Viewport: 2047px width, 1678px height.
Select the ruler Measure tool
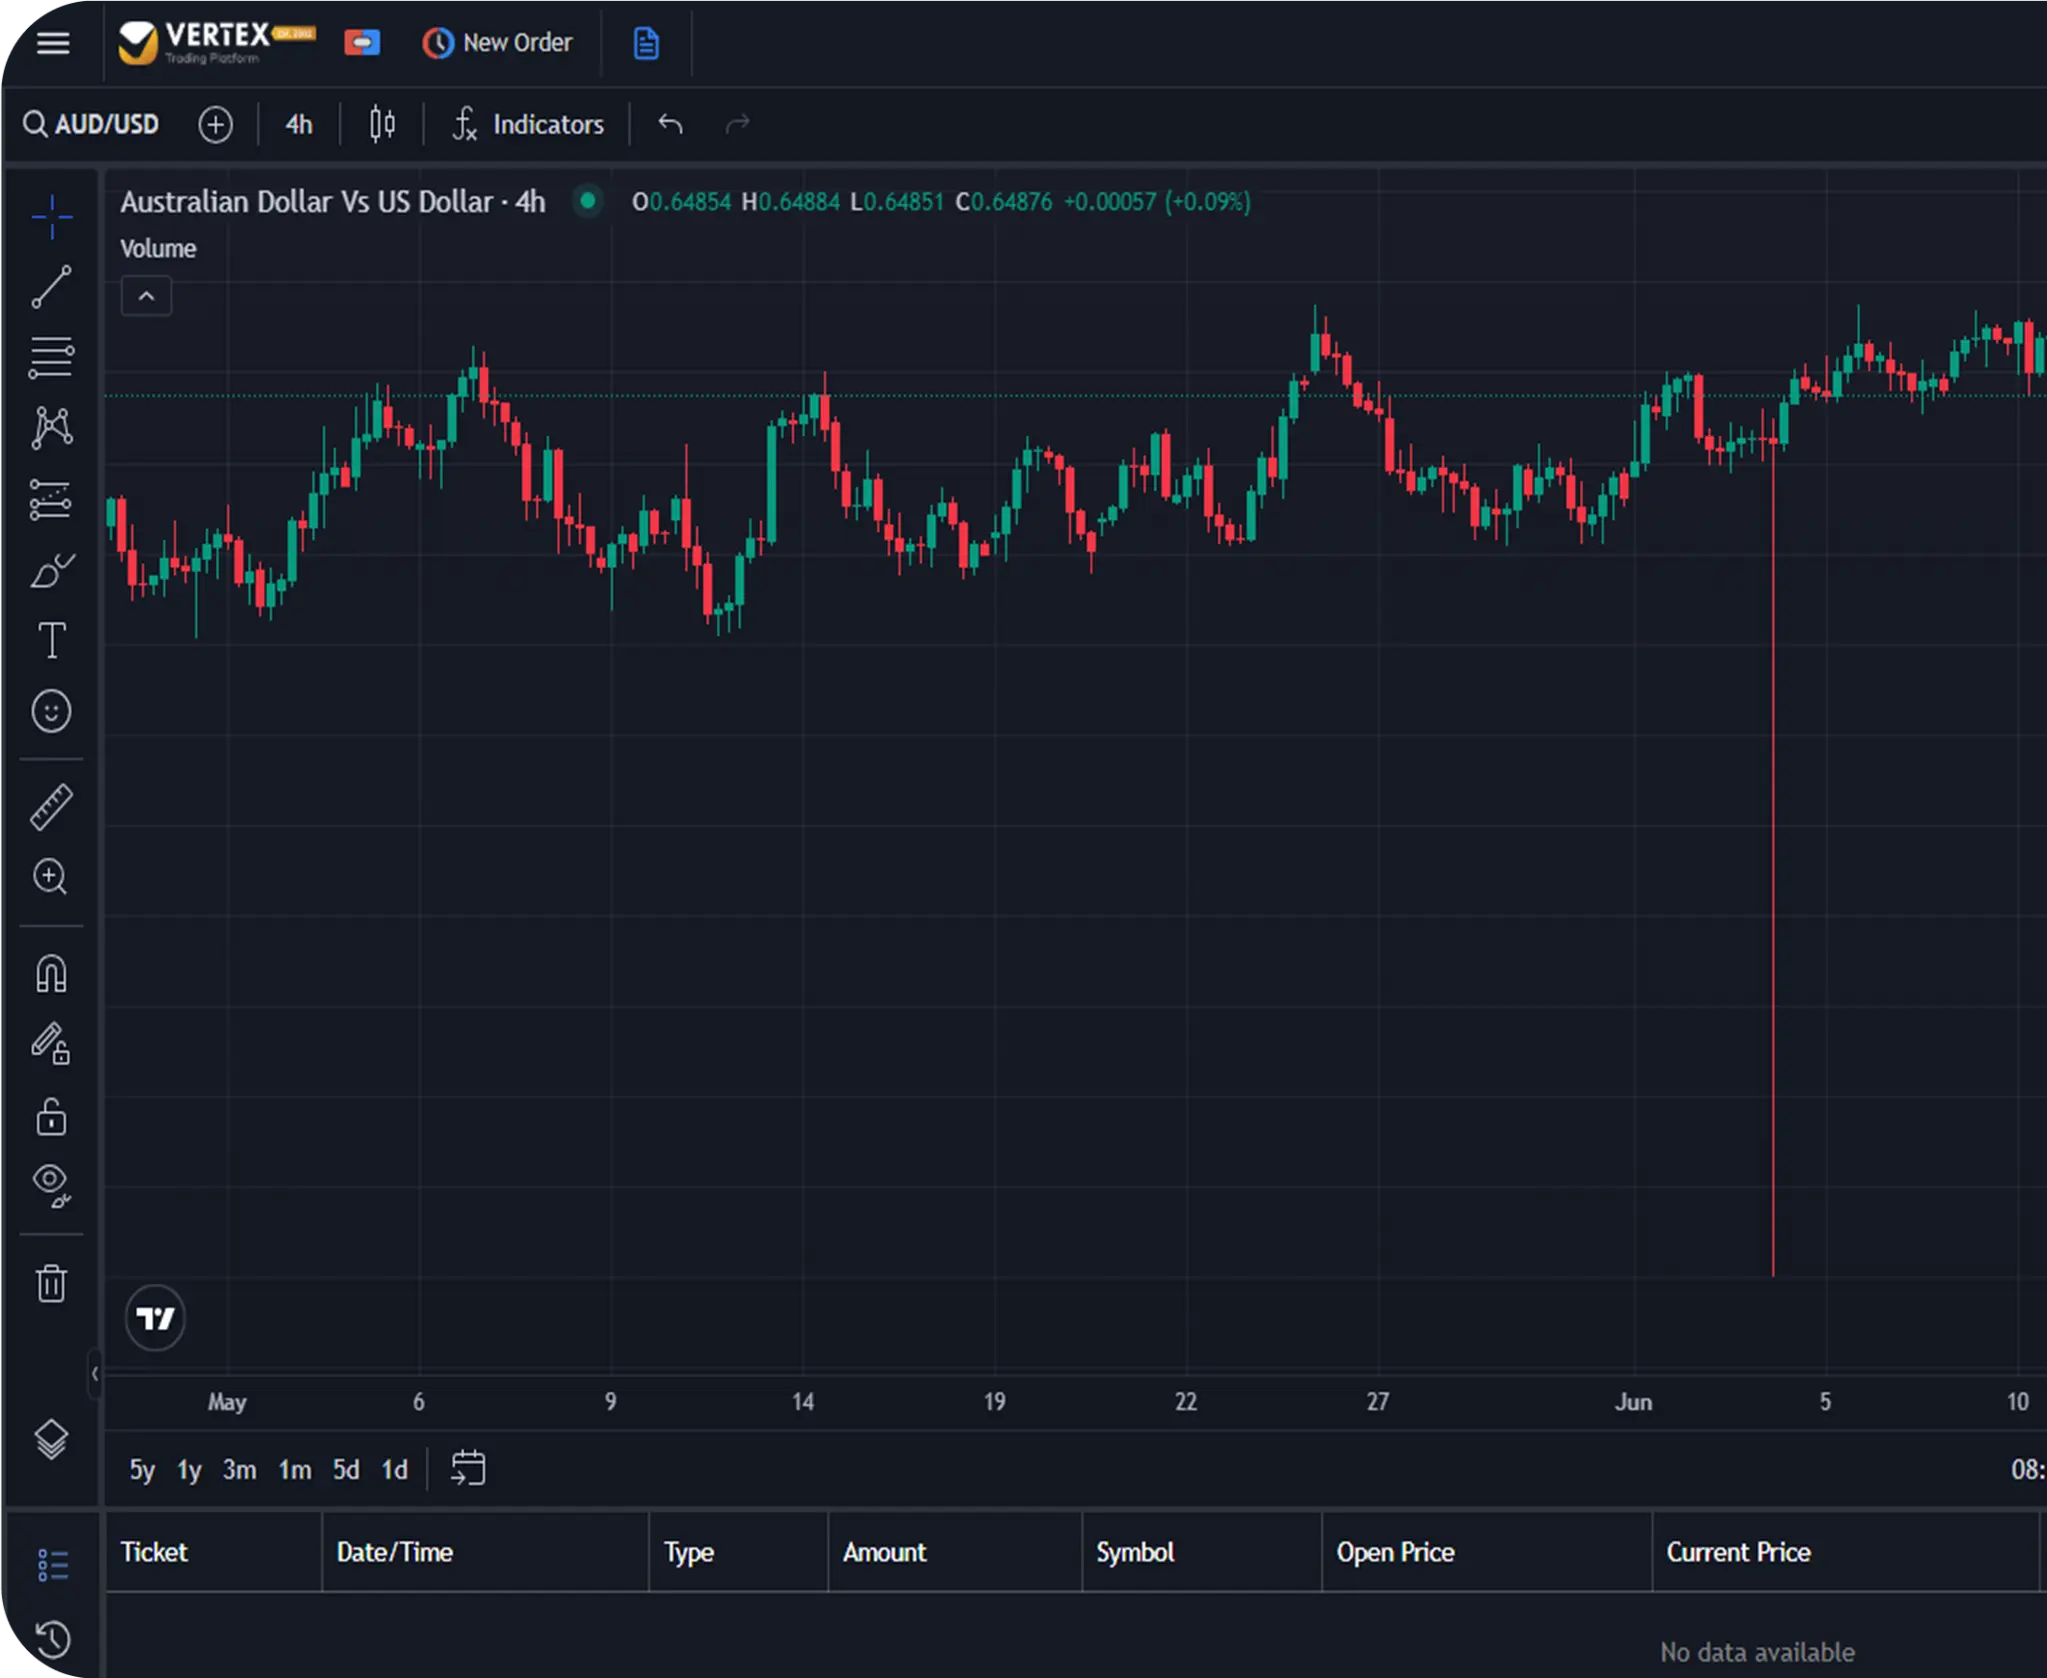(51, 807)
